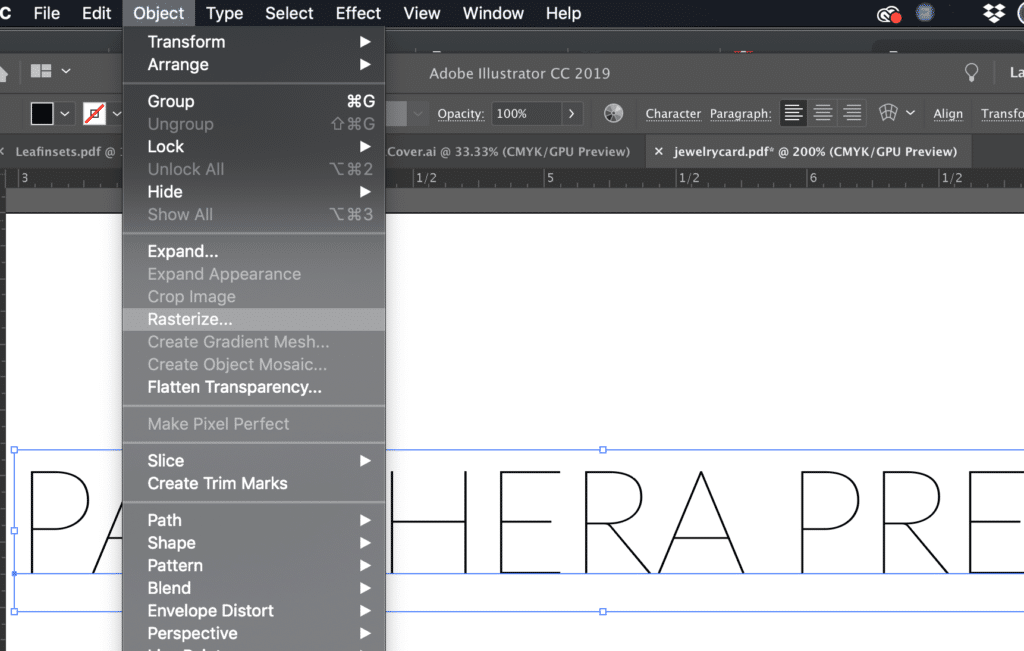
Task: Click the stroke none swatch
Action: coord(95,114)
